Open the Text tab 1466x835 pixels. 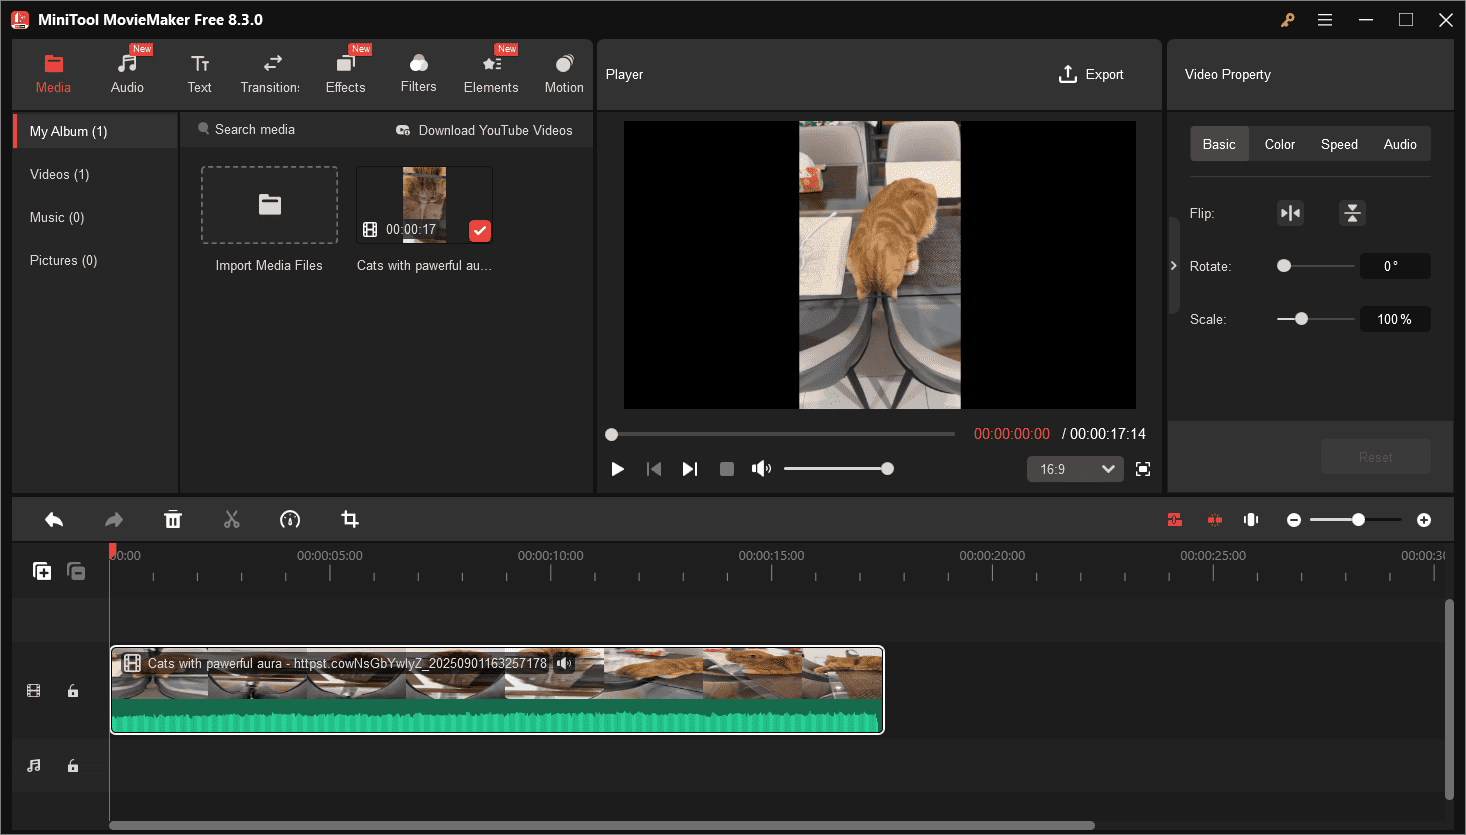(x=200, y=75)
